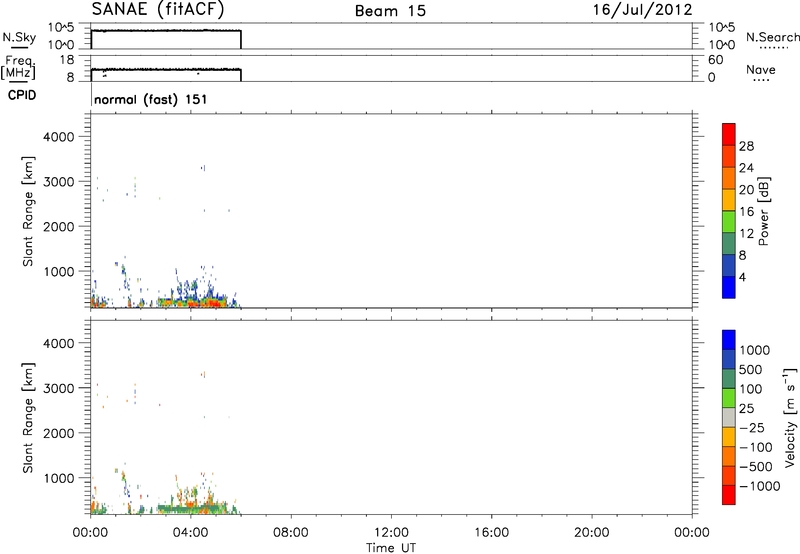Viewport: 800px width, 554px height.
Task: Click 'Slant Range [km]' label of Velocity panel
Action: (28, 418)
